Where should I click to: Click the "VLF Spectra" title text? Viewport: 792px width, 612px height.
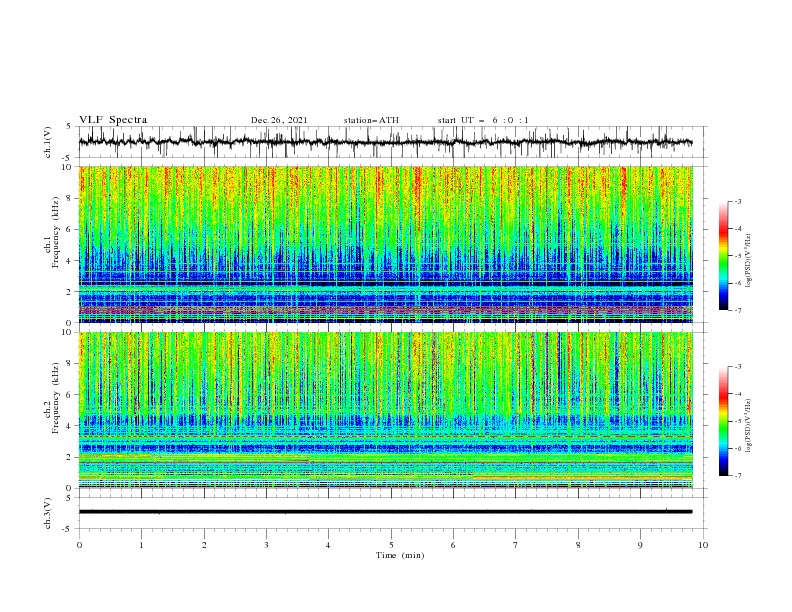click(113, 120)
